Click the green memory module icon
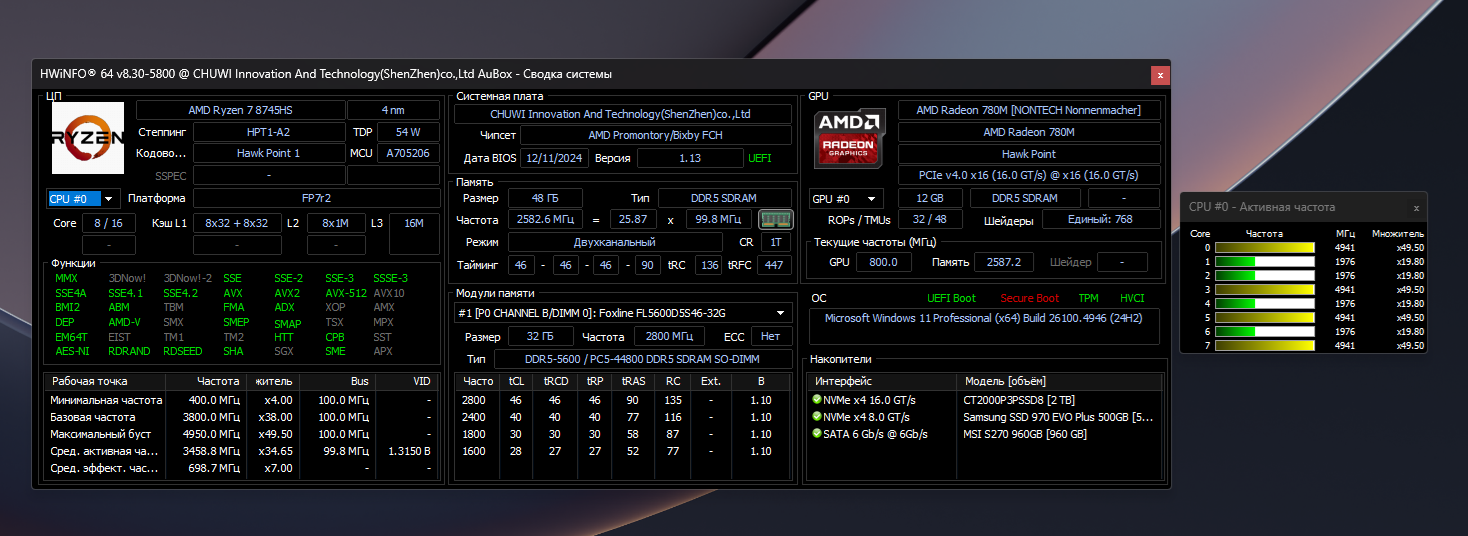This screenshot has height=536, width=1468. [774, 219]
